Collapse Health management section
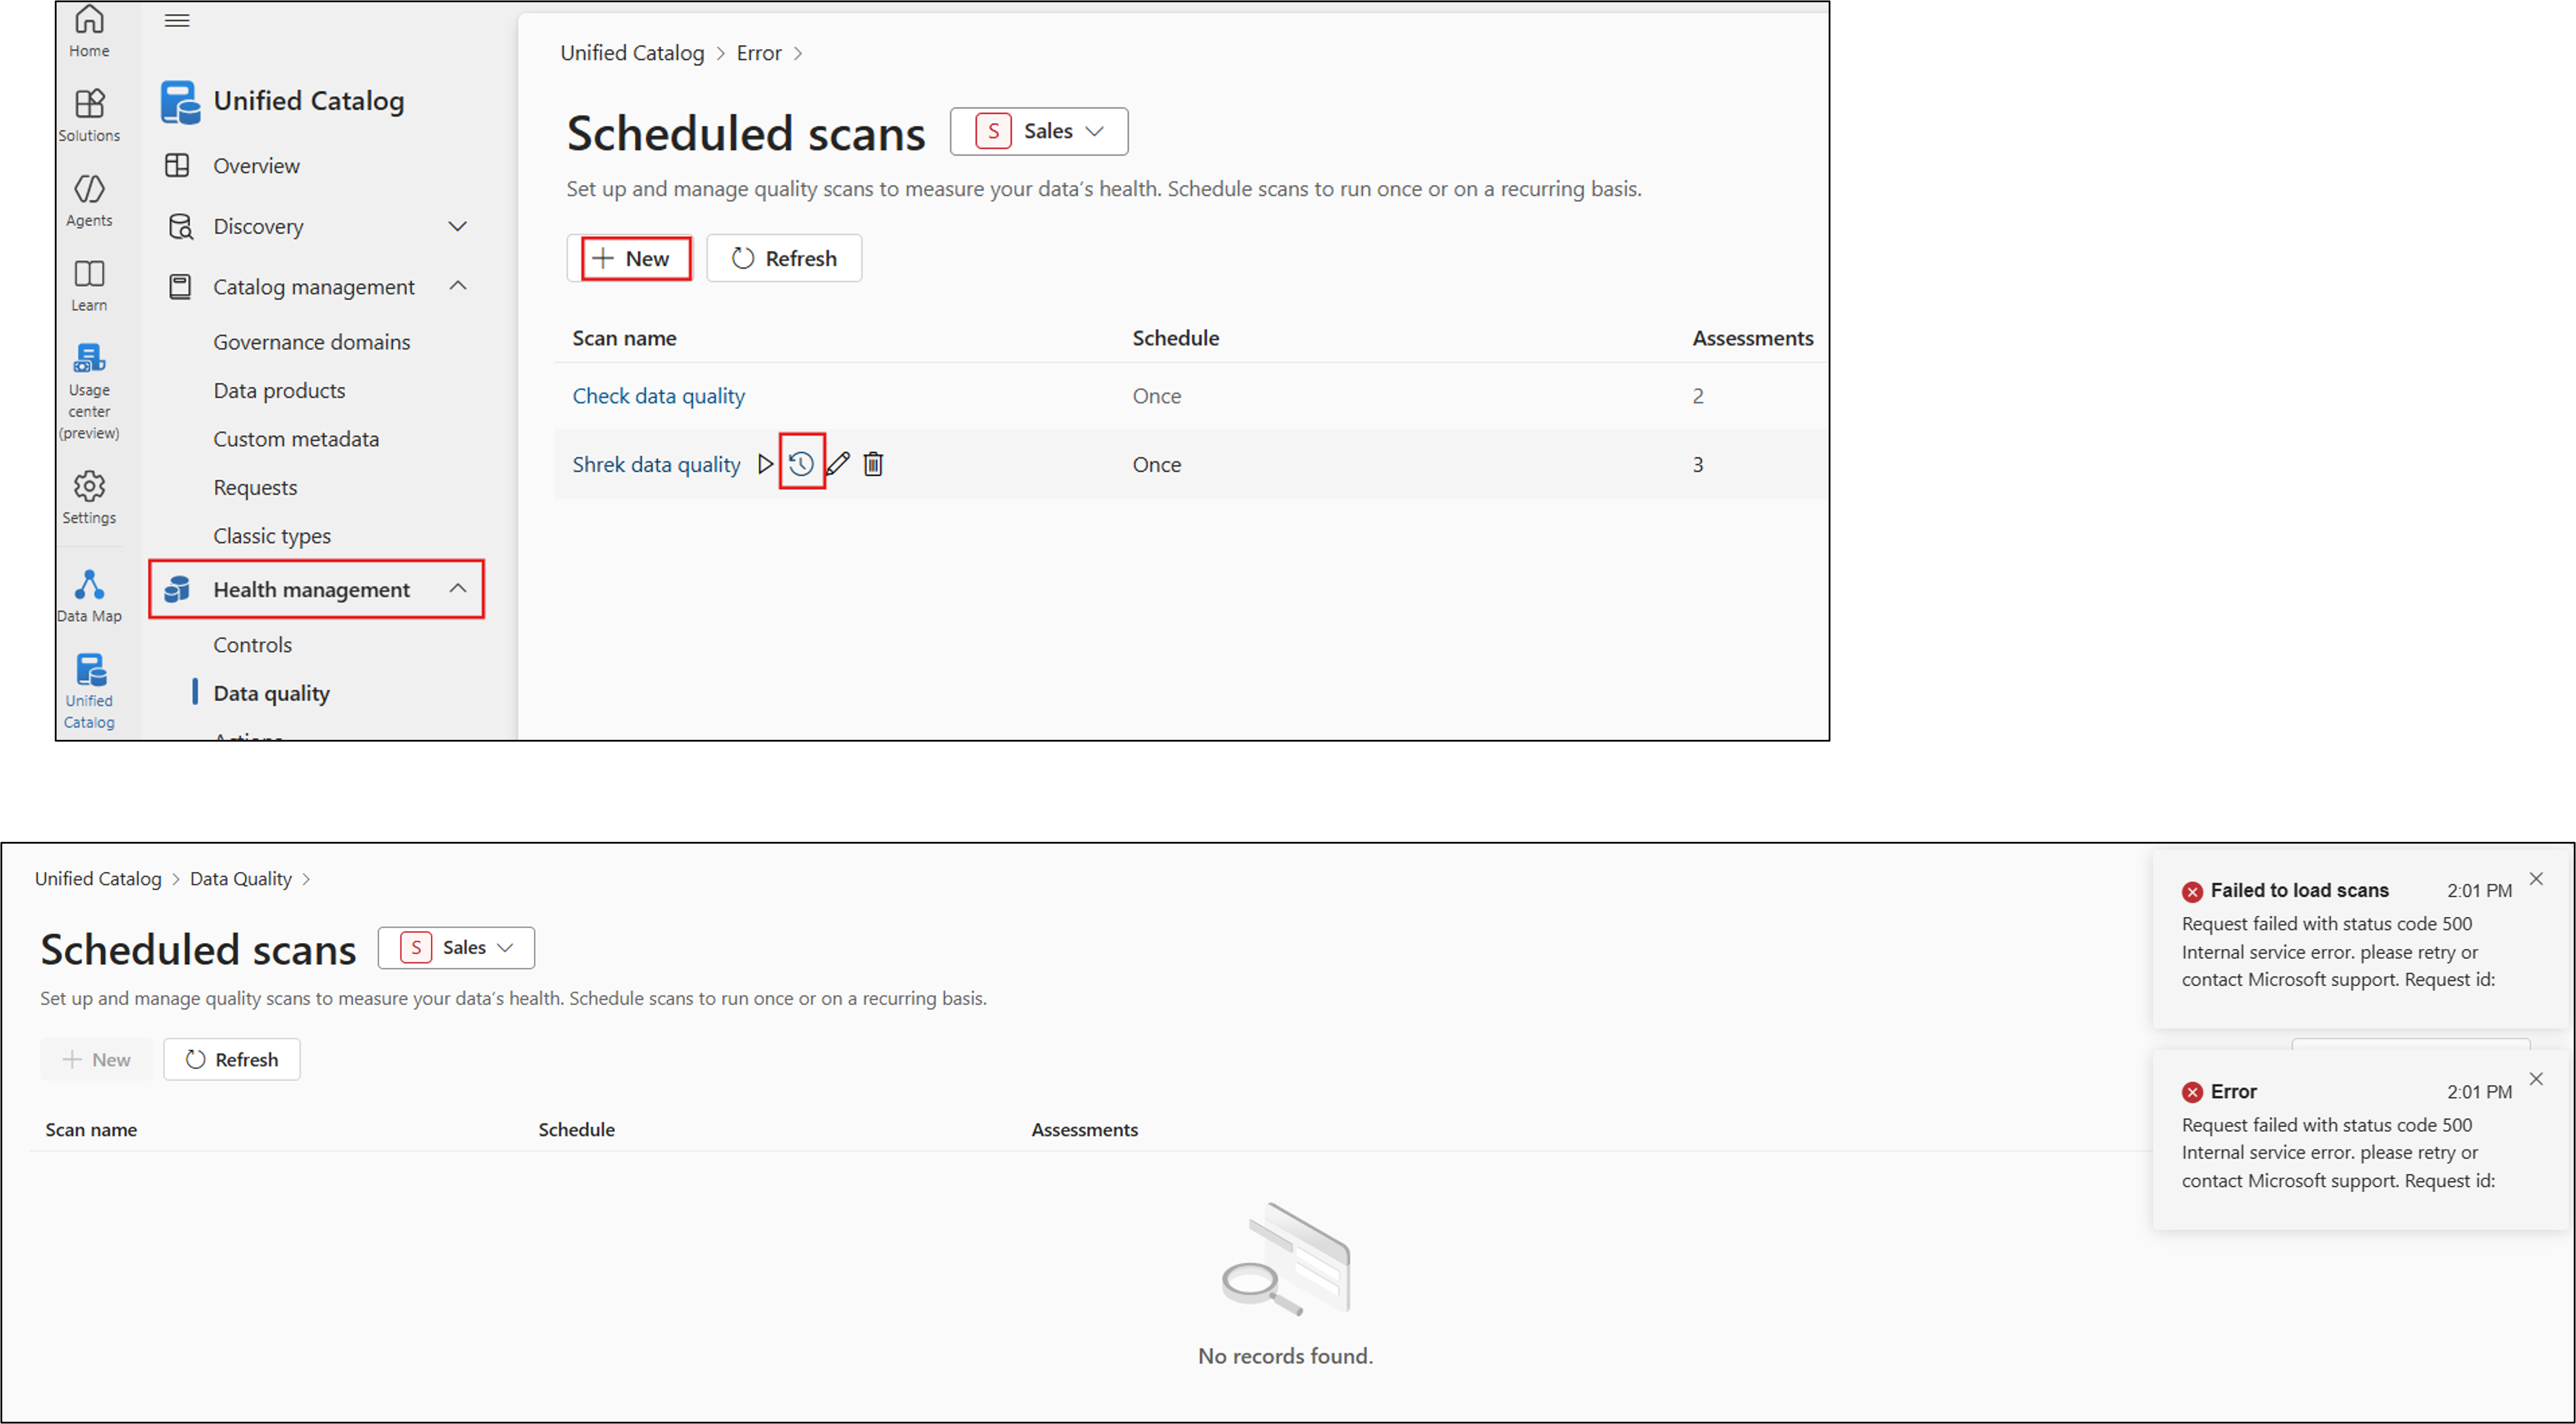Image resolution: width=2576 pixels, height=1424 pixels. point(457,589)
